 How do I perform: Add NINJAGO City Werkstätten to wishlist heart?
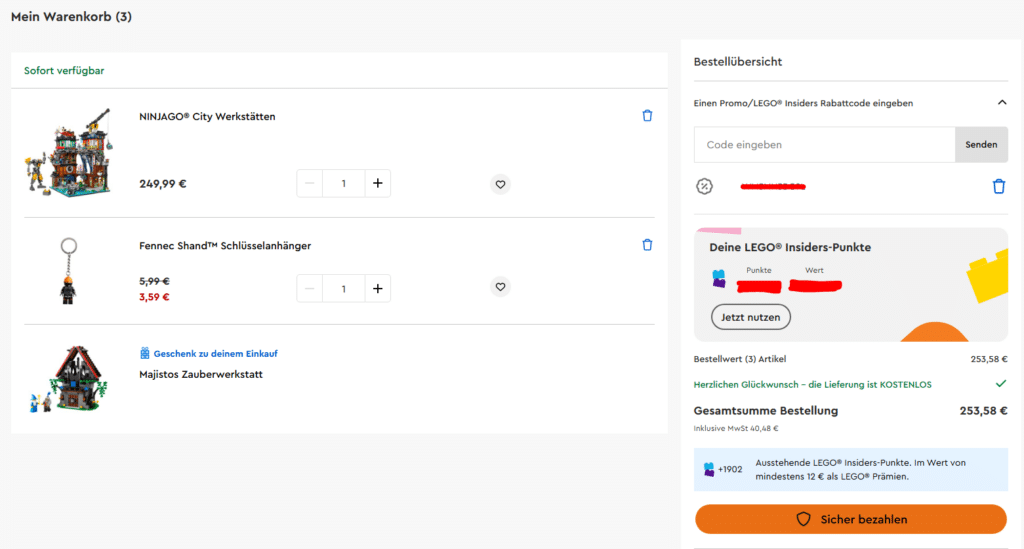[x=500, y=184]
